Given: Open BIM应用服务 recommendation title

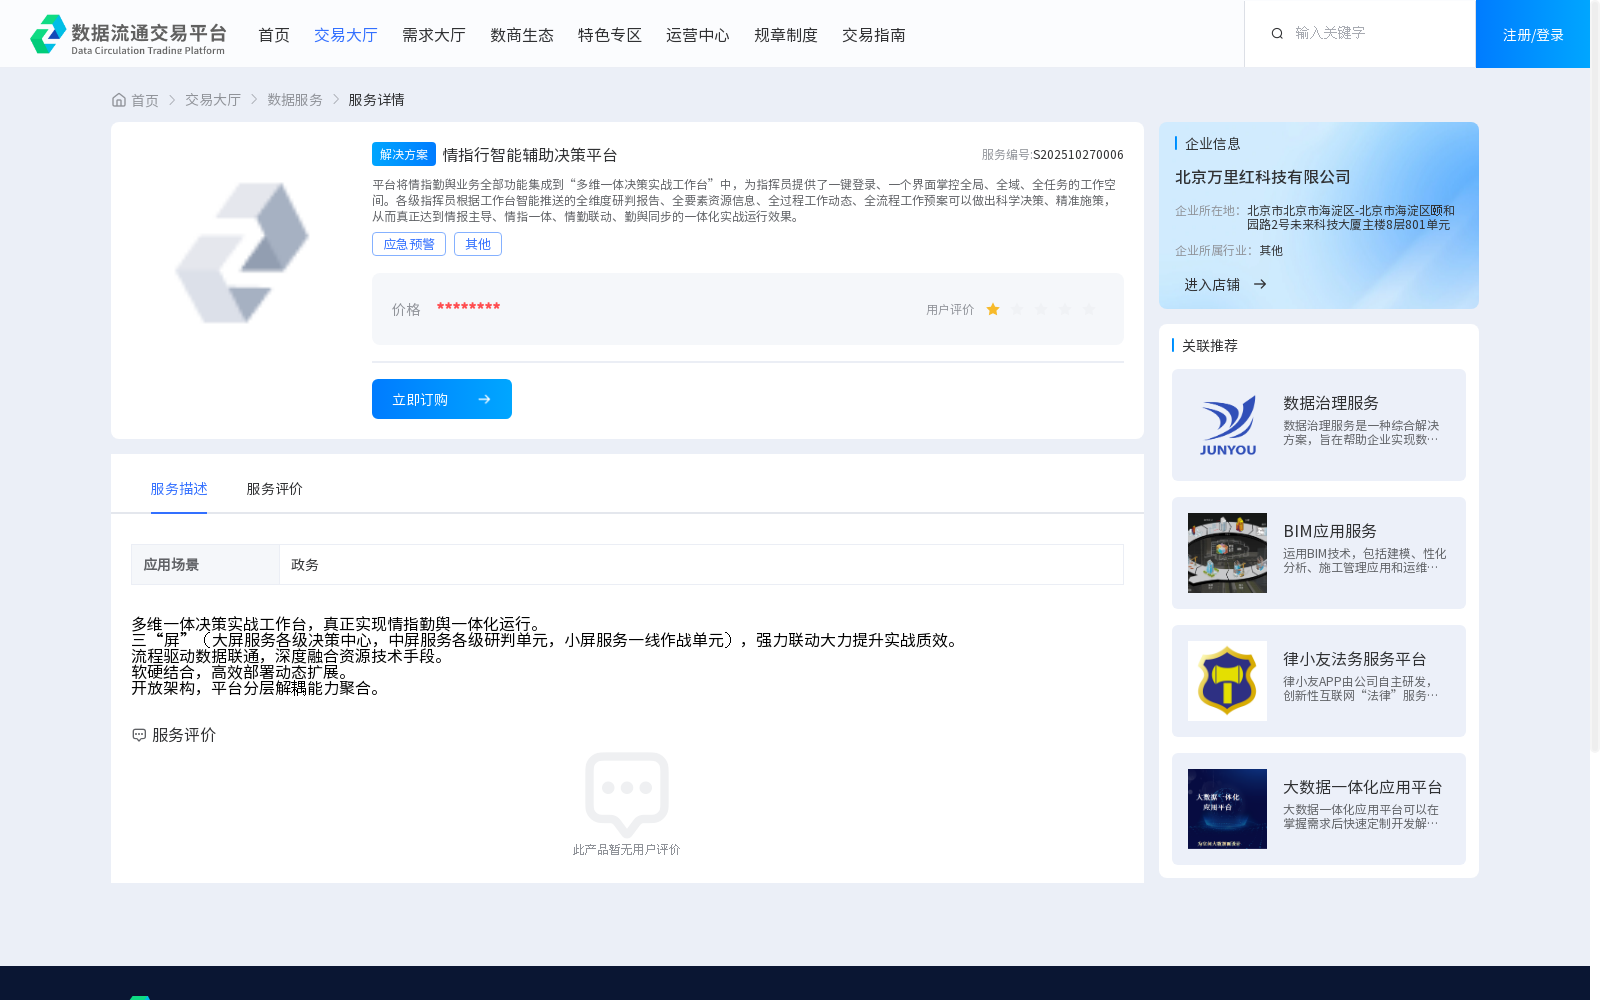Looking at the screenshot, I should pos(1330,531).
